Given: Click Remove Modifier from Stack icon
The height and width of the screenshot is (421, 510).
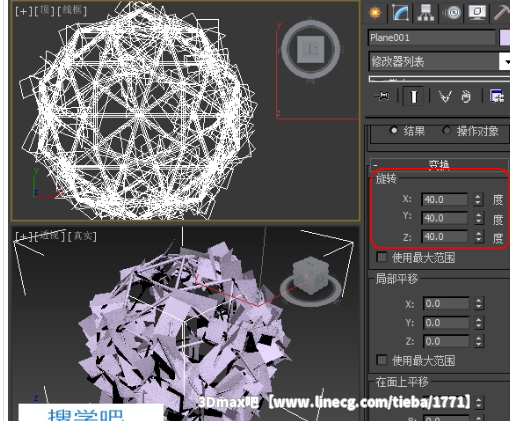Looking at the screenshot, I should [466, 97].
